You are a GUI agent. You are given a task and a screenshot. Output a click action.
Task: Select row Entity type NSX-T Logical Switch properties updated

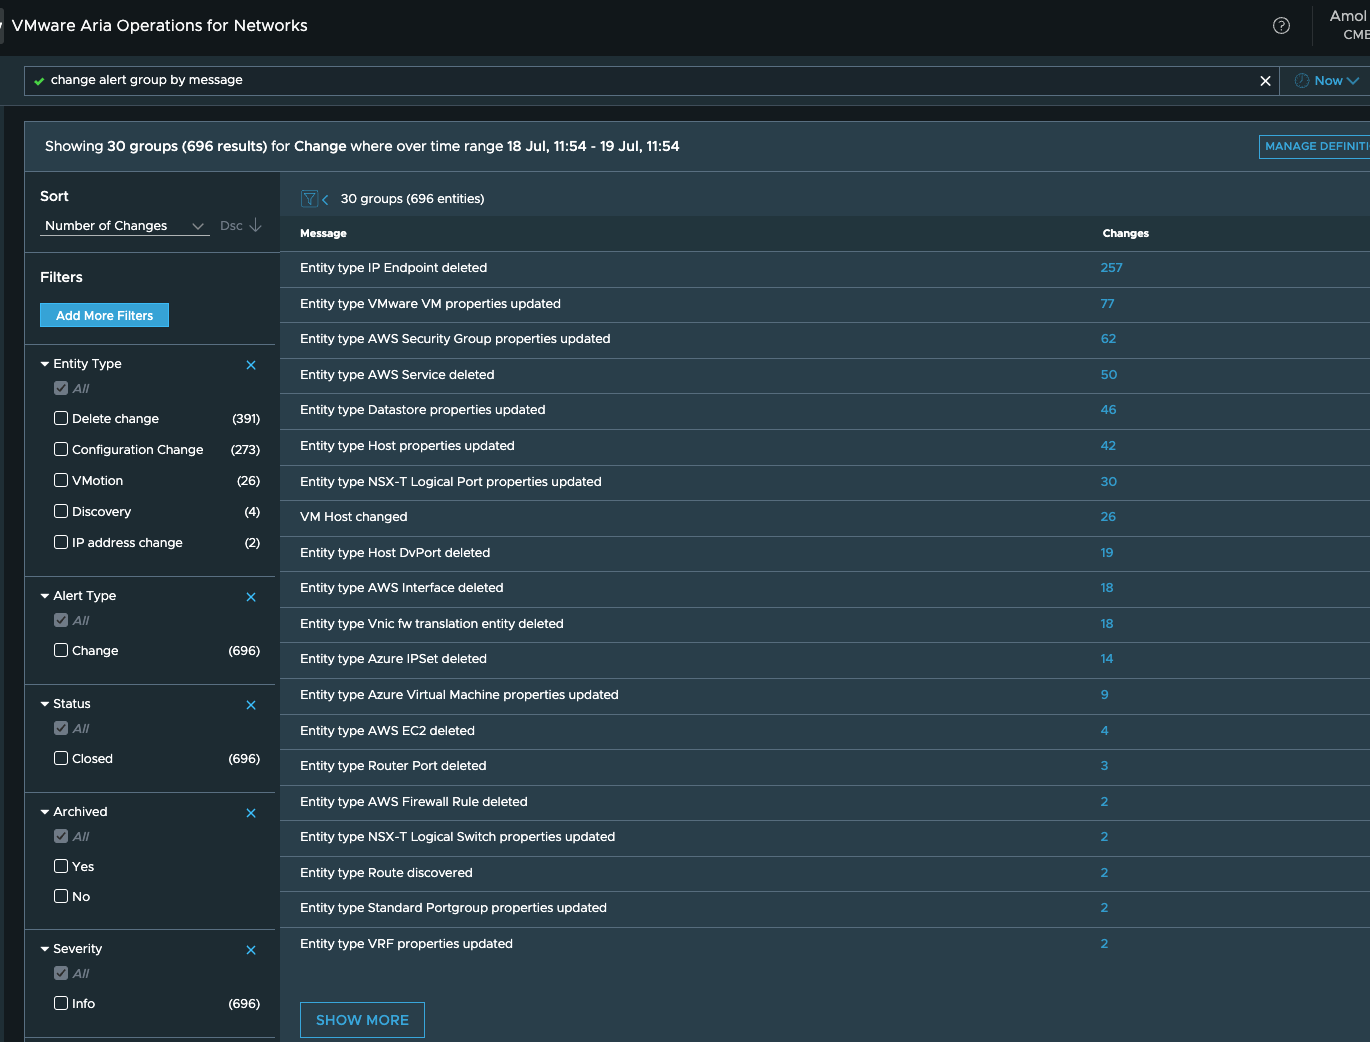click(825, 837)
